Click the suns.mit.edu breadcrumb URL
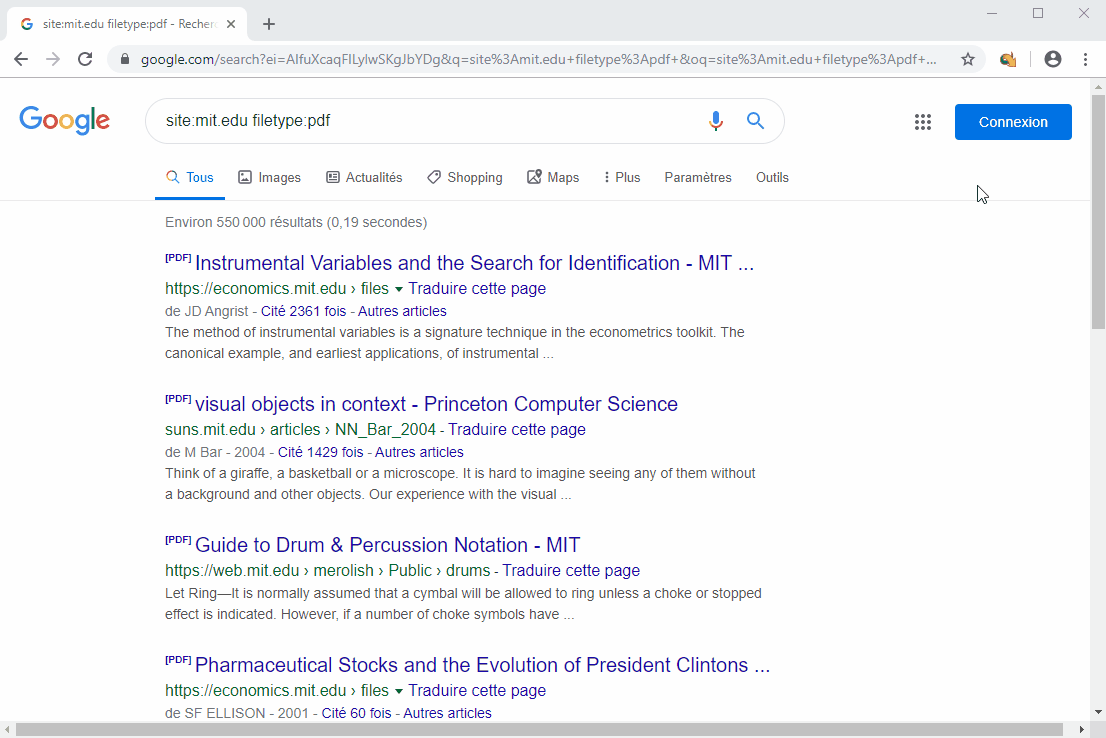The height and width of the screenshot is (738, 1106). (x=300, y=430)
